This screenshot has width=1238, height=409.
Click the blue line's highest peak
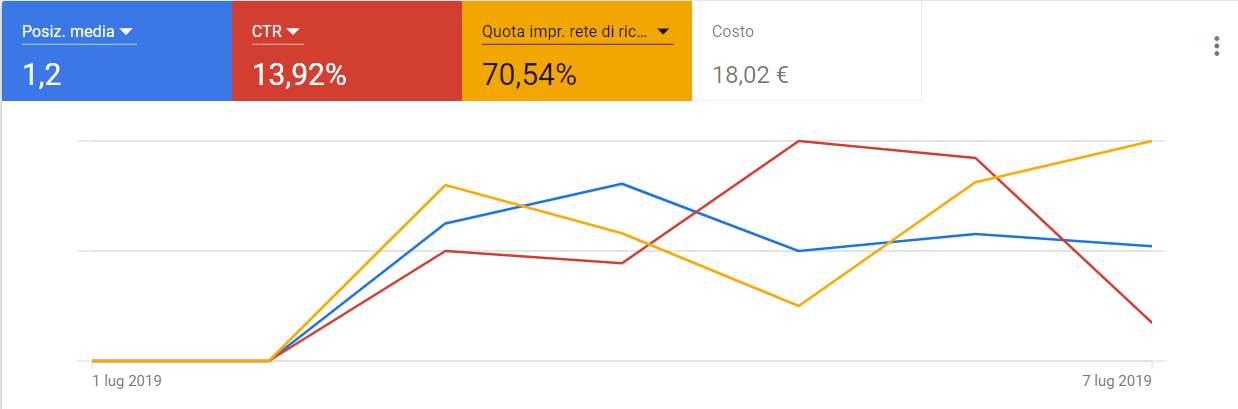pos(622,184)
